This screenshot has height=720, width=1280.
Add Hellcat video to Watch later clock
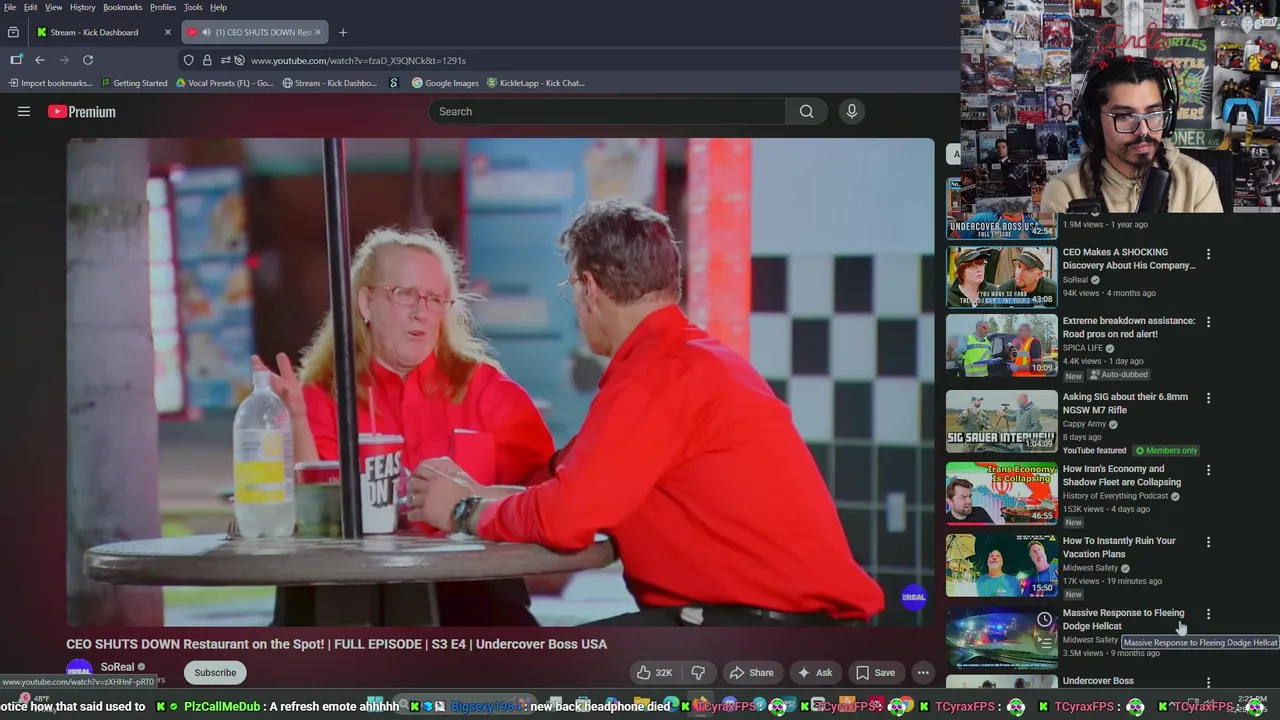click(1044, 620)
